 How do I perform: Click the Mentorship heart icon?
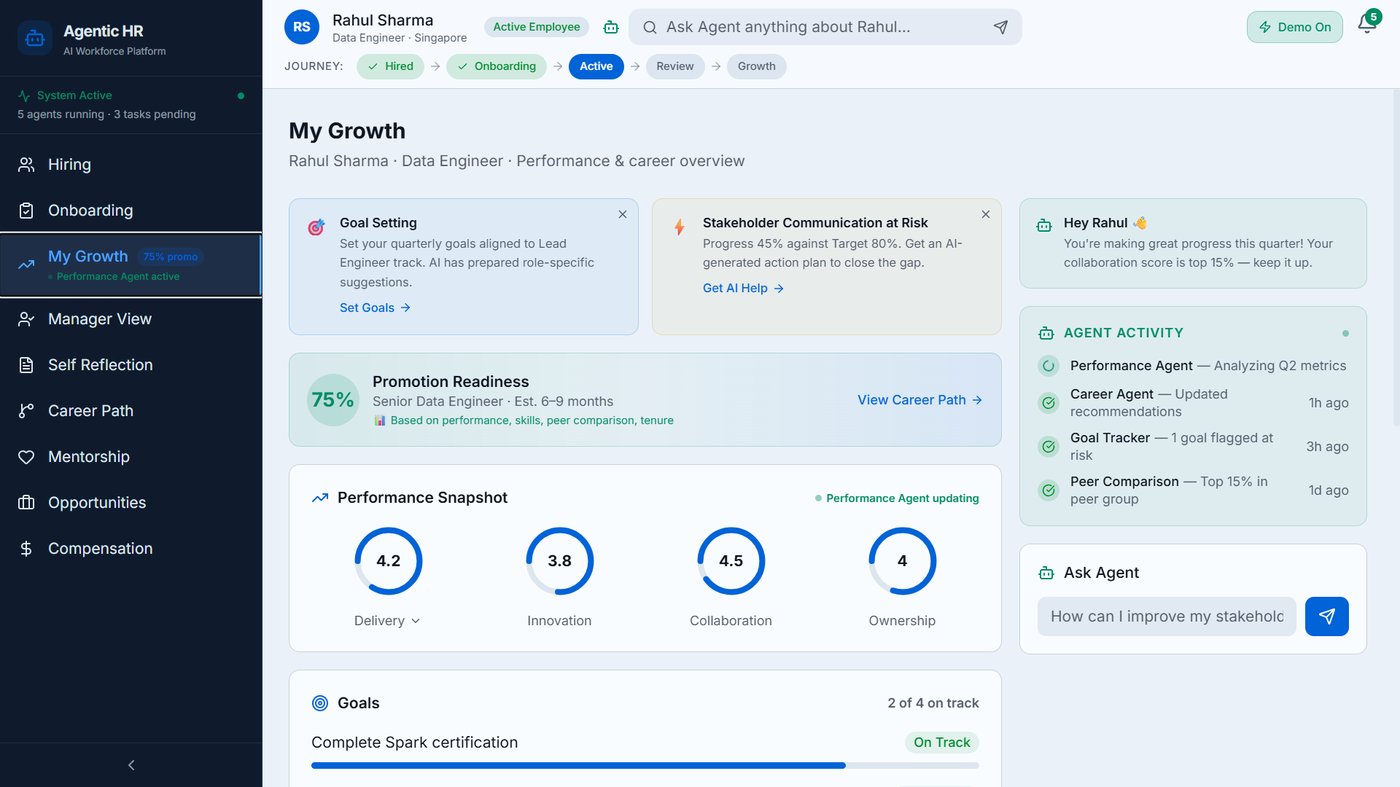(x=26, y=457)
